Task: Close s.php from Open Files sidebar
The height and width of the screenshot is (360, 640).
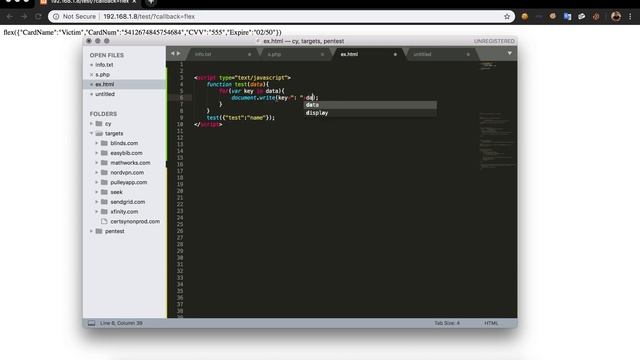Action: click(91, 75)
